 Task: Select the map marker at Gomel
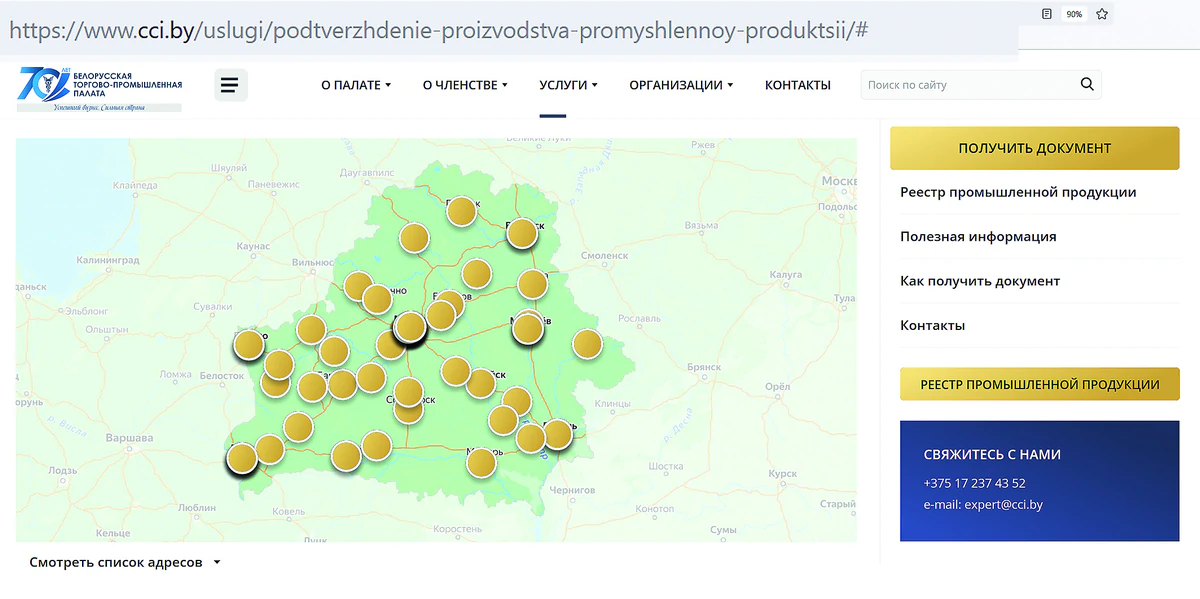point(557,435)
